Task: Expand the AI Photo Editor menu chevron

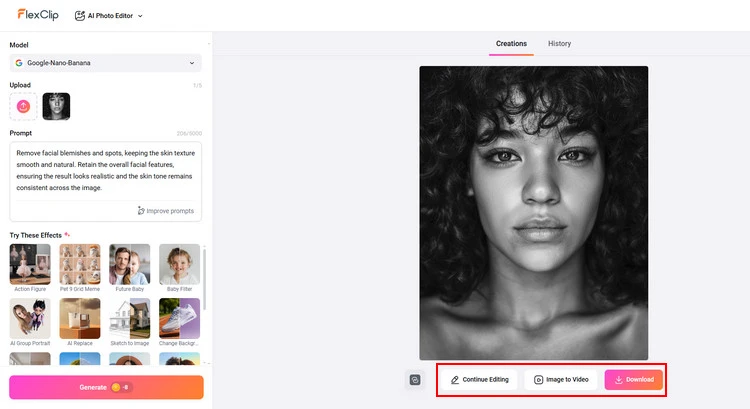Action: coord(140,16)
